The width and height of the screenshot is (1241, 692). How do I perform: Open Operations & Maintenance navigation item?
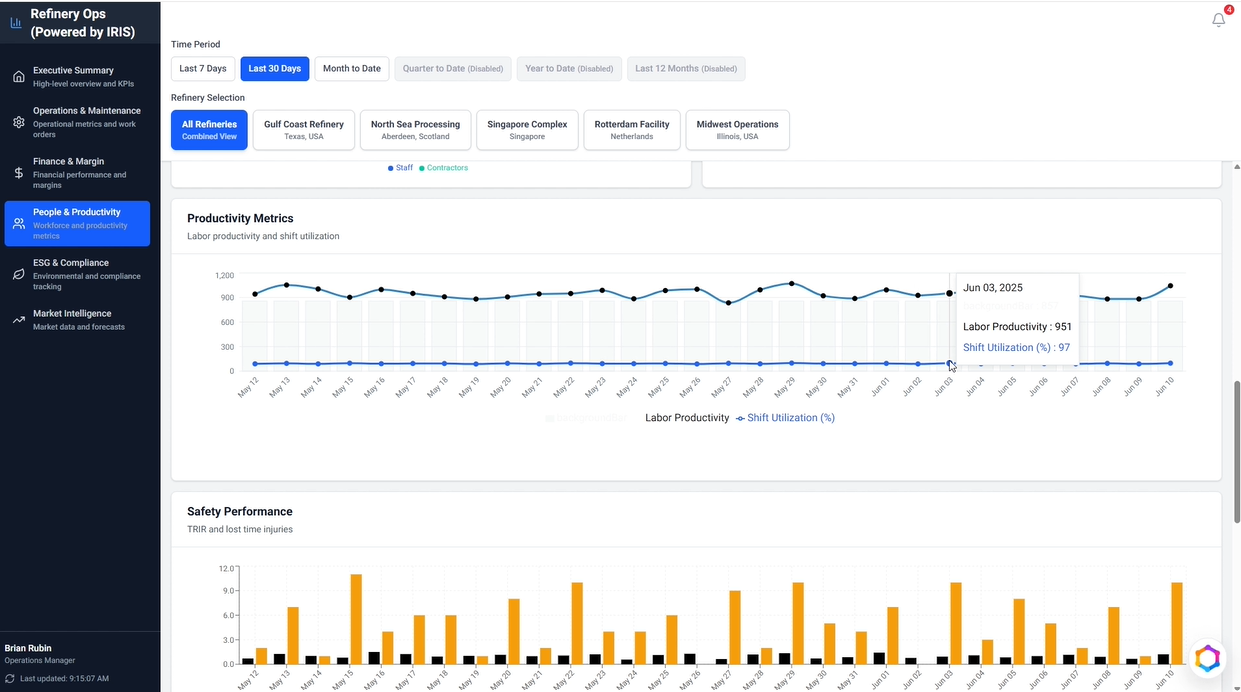coord(77,122)
